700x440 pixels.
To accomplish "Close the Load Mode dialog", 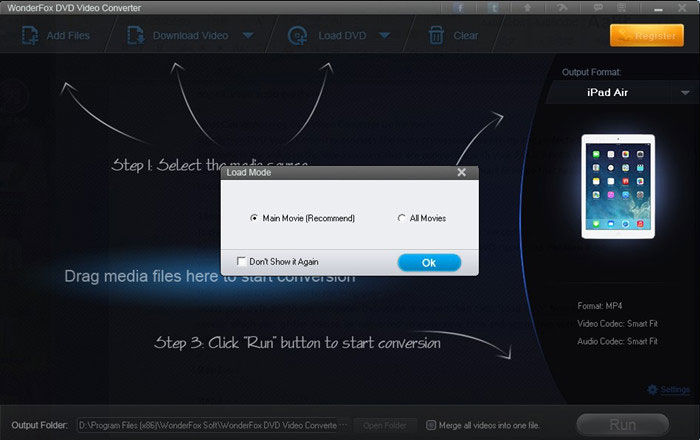I will (x=462, y=172).
